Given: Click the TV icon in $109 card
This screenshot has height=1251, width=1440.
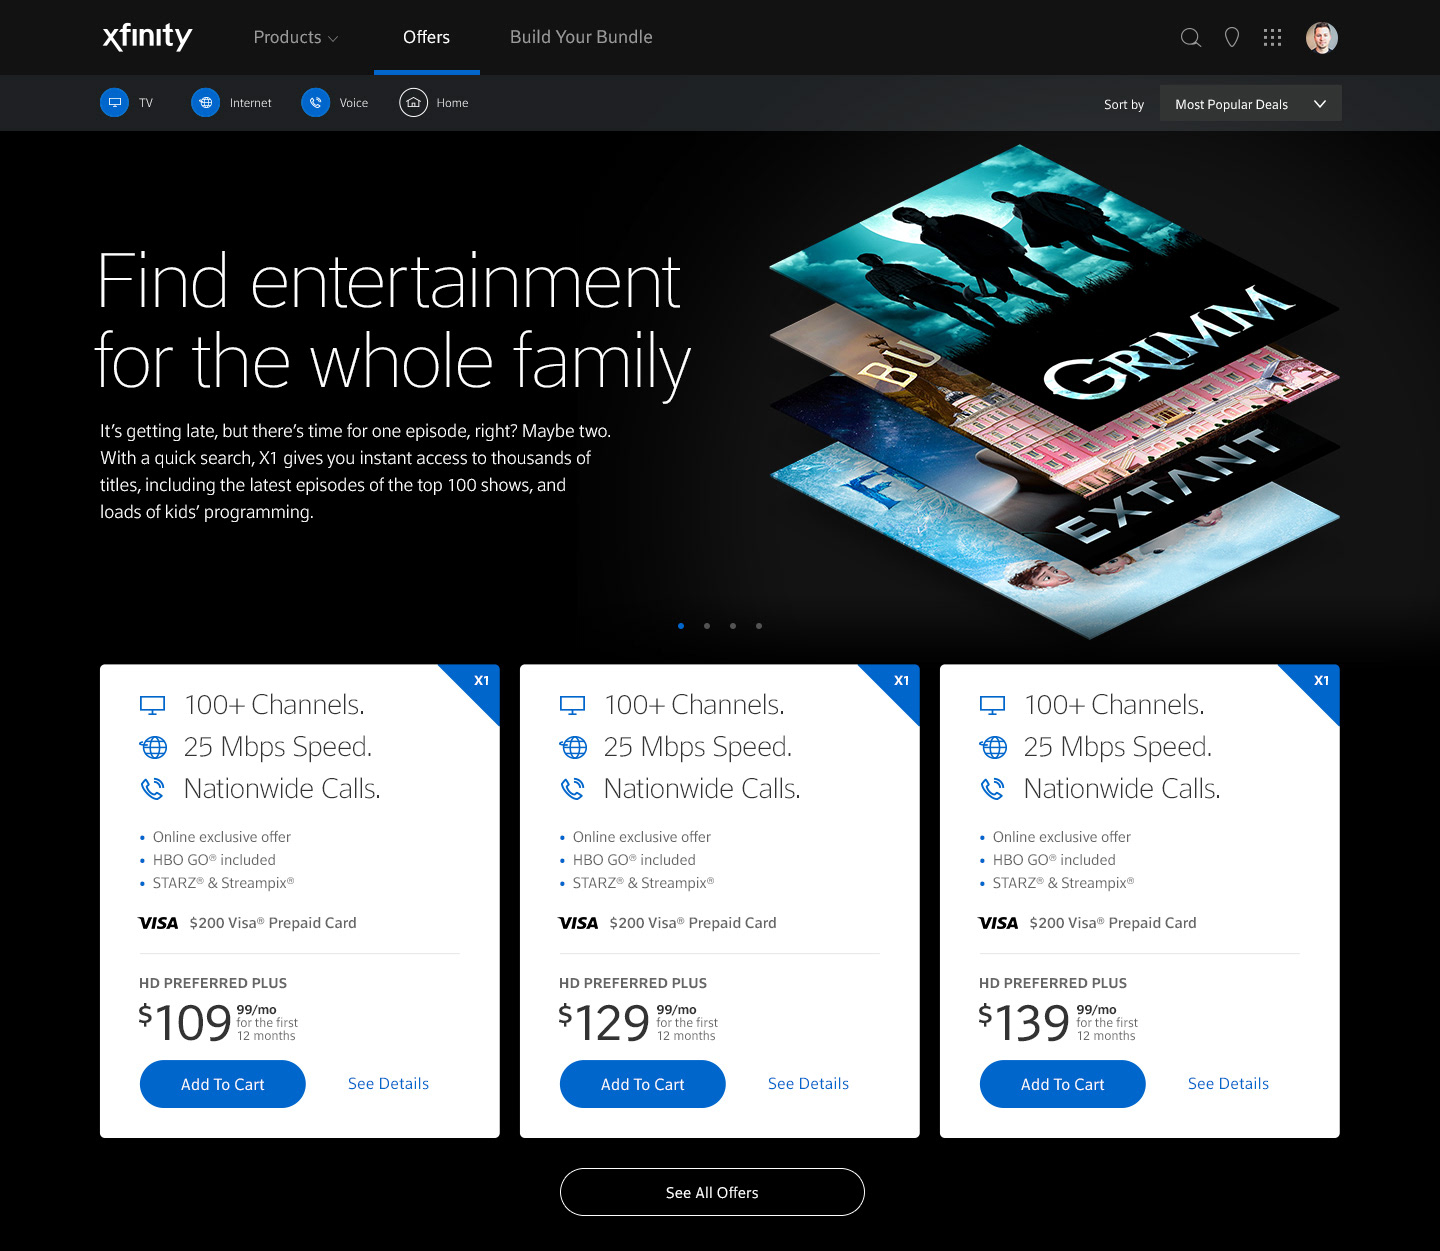Looking at the screenshot, I should click(152, 705).
